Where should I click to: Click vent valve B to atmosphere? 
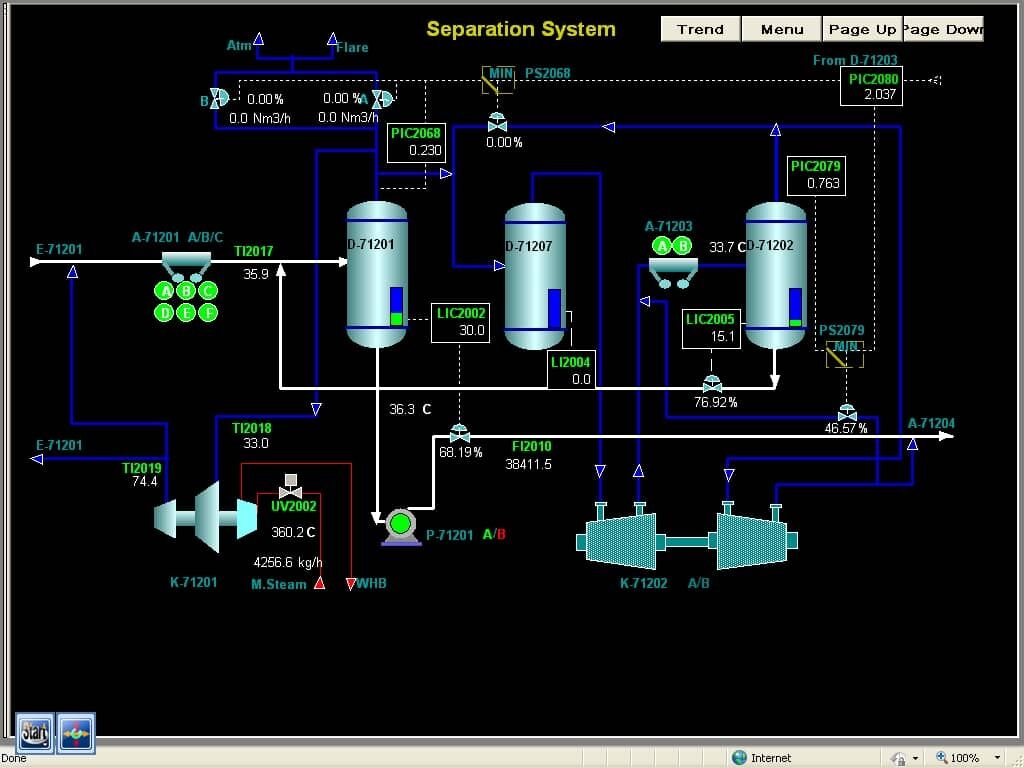pos(219,99)
